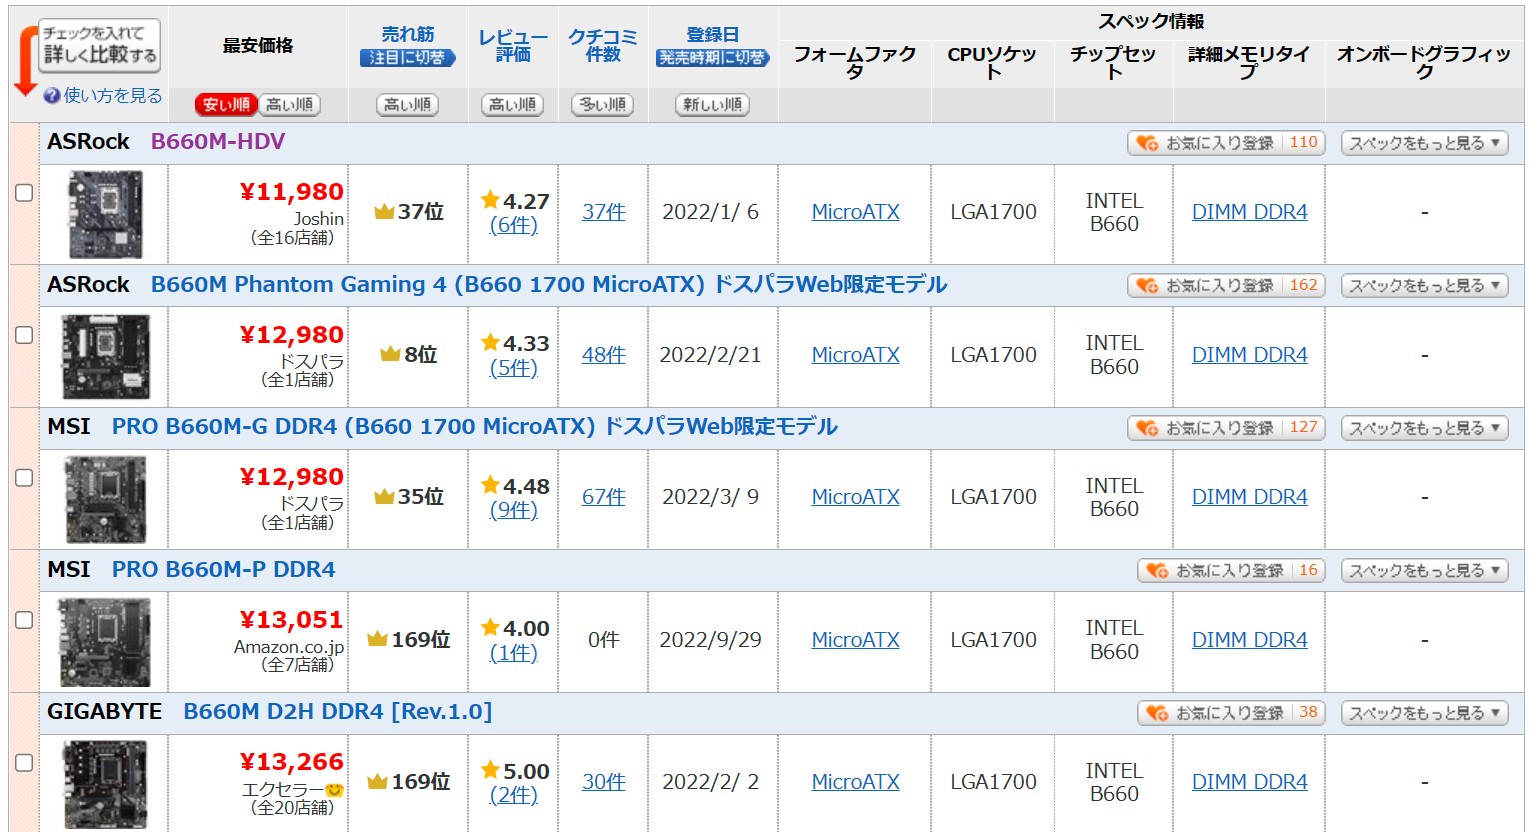Click the 35位 crown ranking for PRO B660M-G
Screen dimensions: 1531x832
(x=409, y=497)
